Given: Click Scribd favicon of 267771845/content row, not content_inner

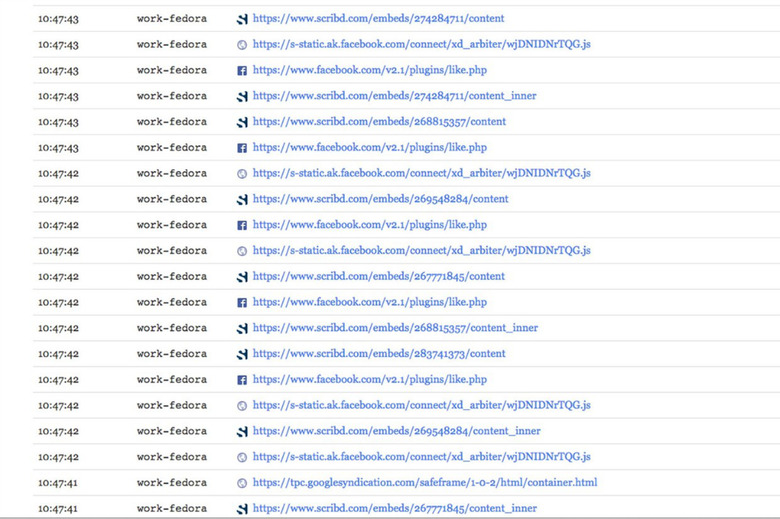Looking at the screenshot, I should [242, 277].
